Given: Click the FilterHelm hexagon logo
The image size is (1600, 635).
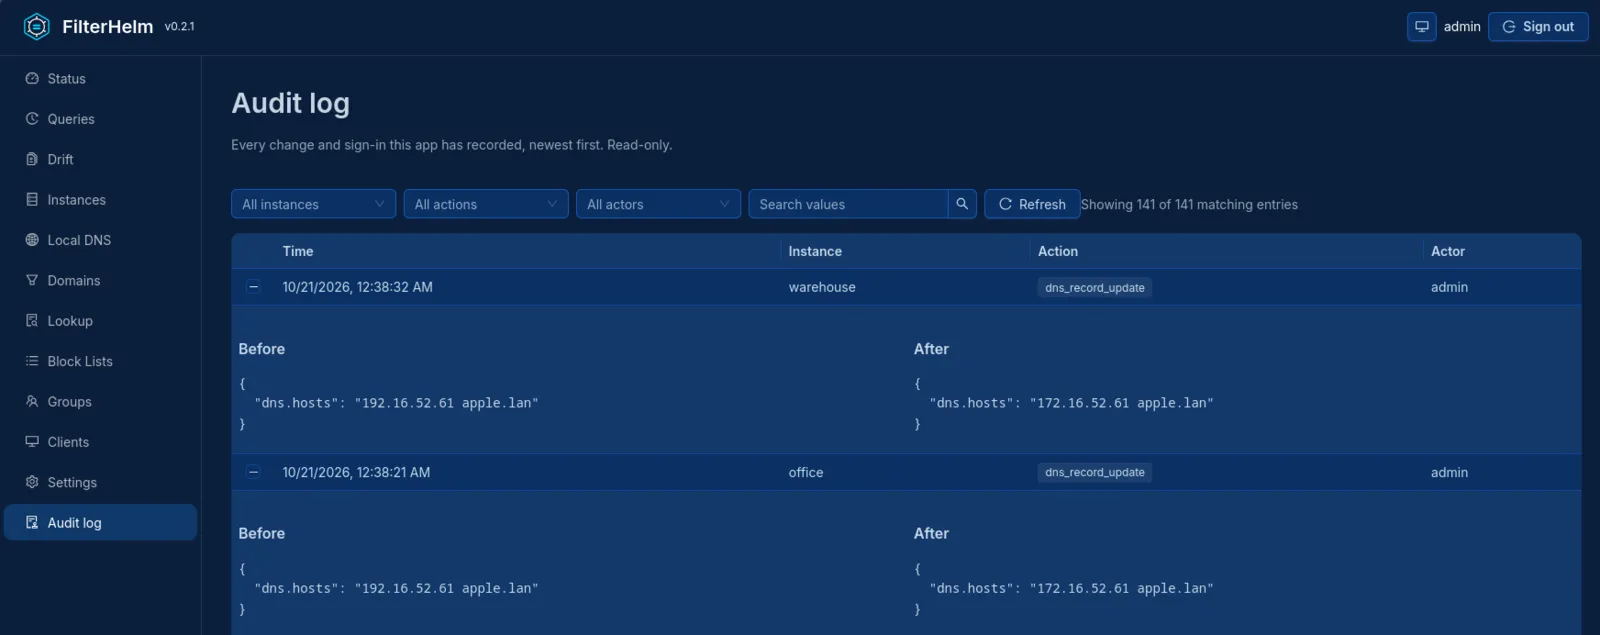Looking at the screenshot, I should tap(37, 27).
